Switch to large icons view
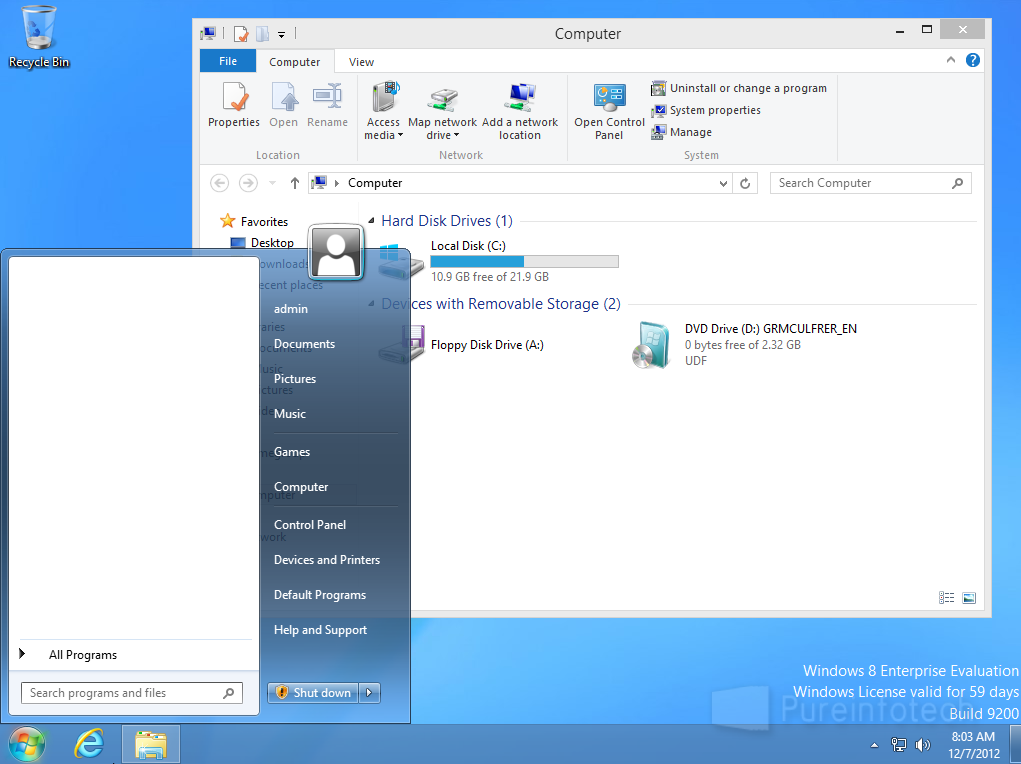This screenshot has height=764, width=1021. coord(969,597)
